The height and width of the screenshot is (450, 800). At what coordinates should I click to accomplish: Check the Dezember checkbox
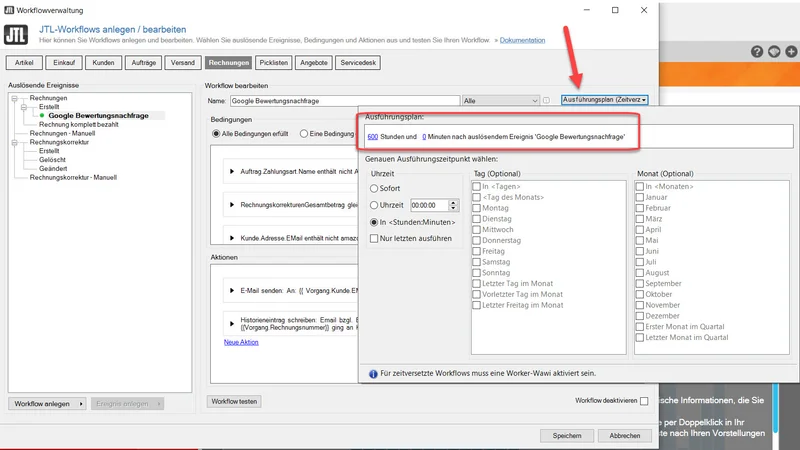click(x=640, y=316)
